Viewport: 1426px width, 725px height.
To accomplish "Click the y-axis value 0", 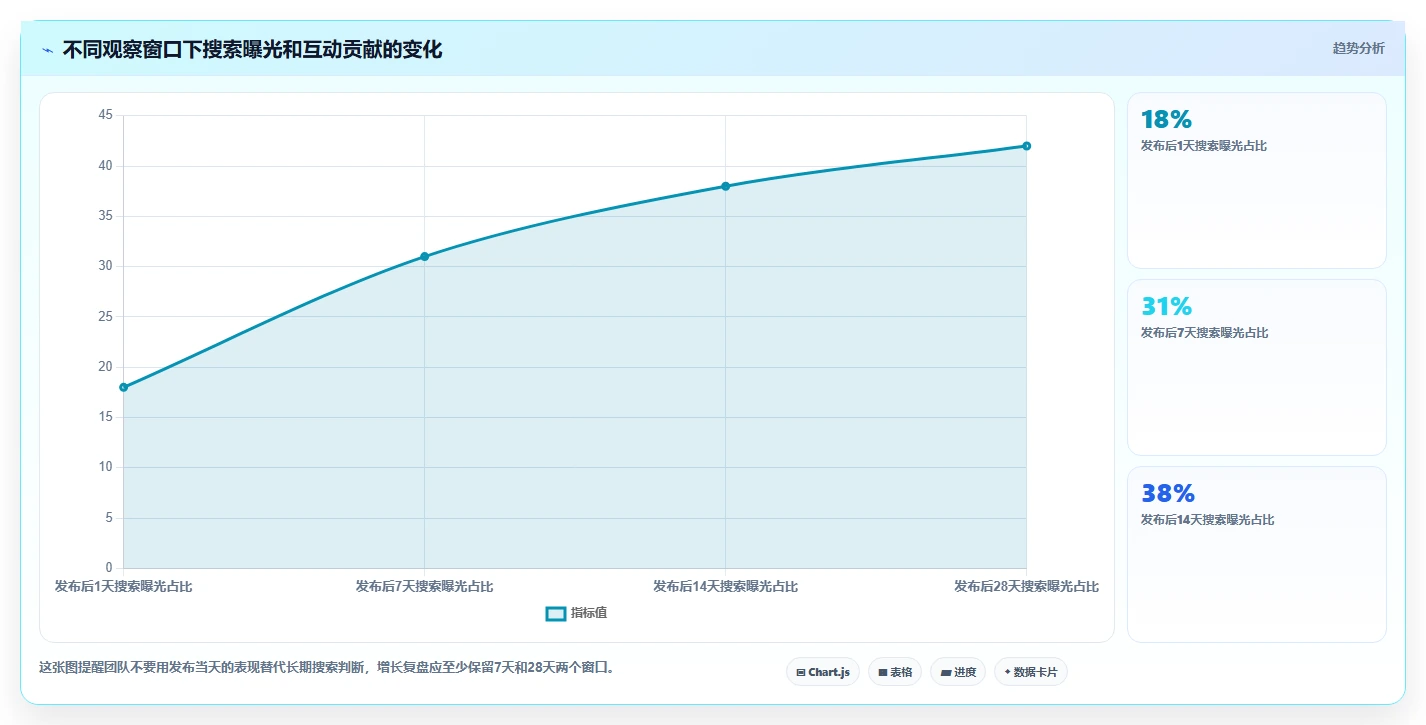I will [109, 568].
